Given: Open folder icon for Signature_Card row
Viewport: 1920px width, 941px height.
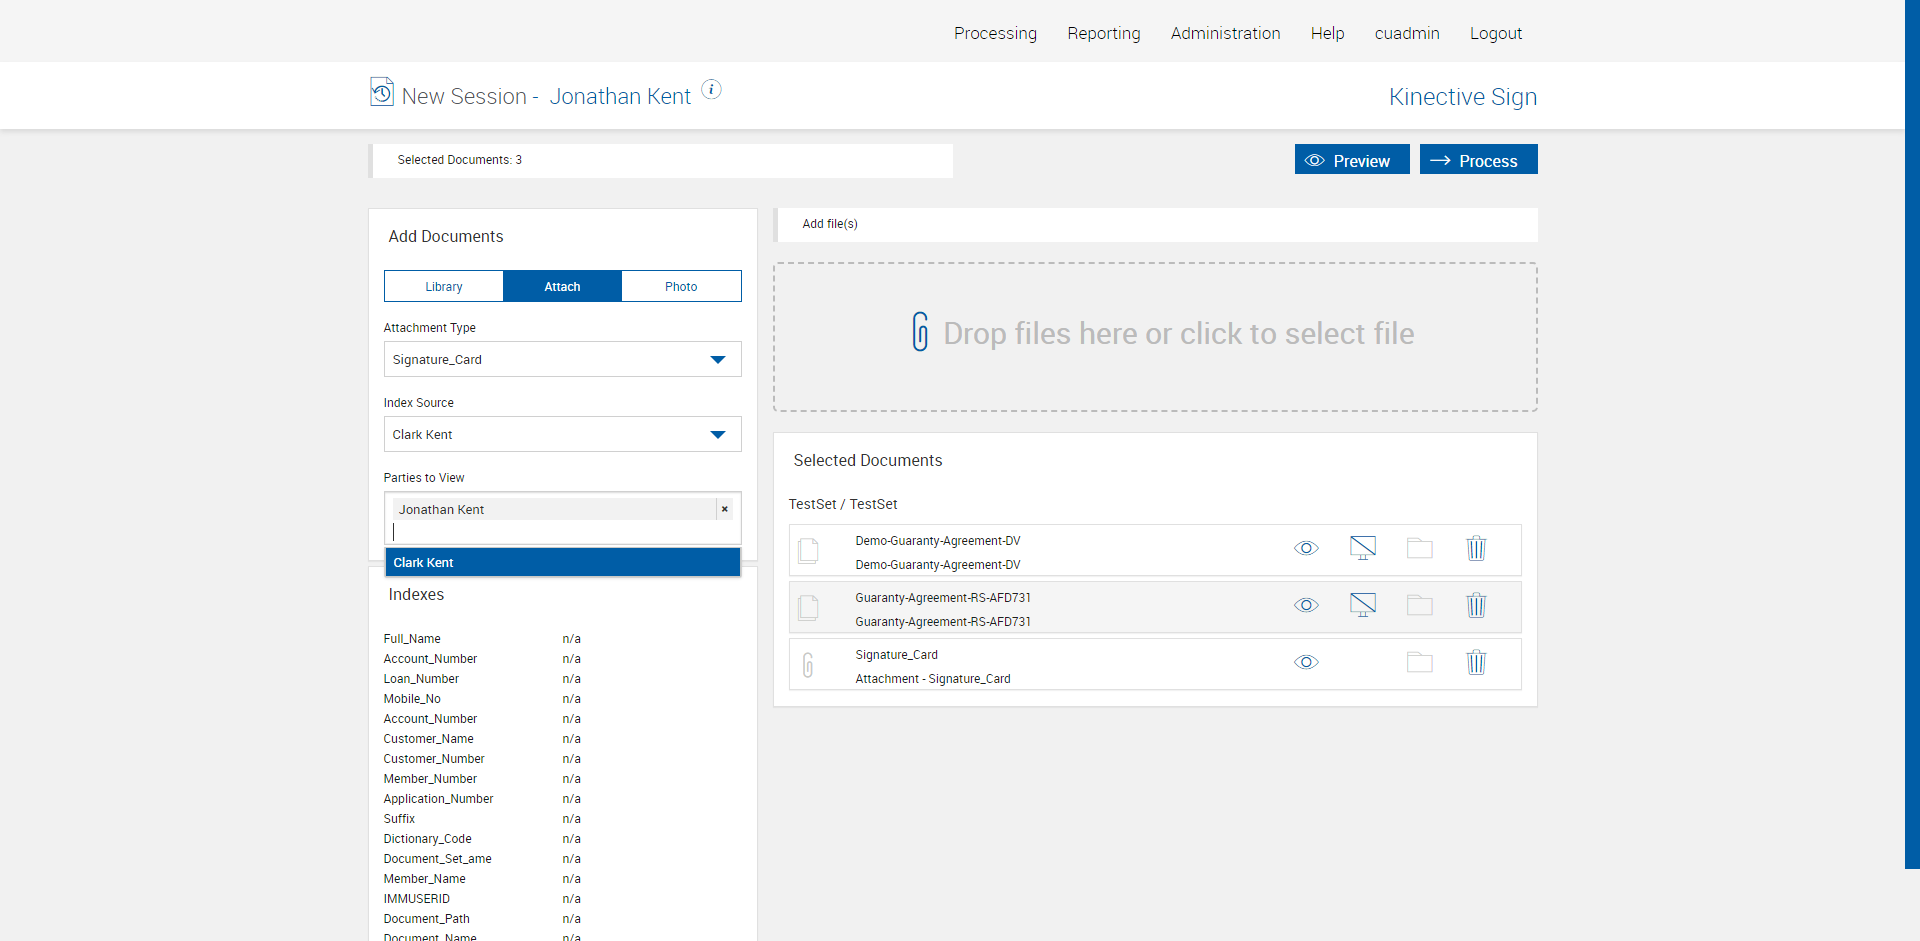Looking at the screenshot, I should point(1419,663).
